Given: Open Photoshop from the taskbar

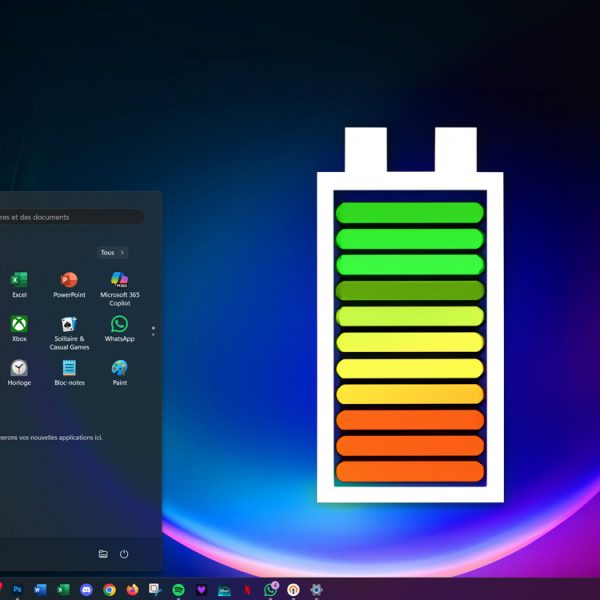Looking at the screenshot, I should coord(17,589).
